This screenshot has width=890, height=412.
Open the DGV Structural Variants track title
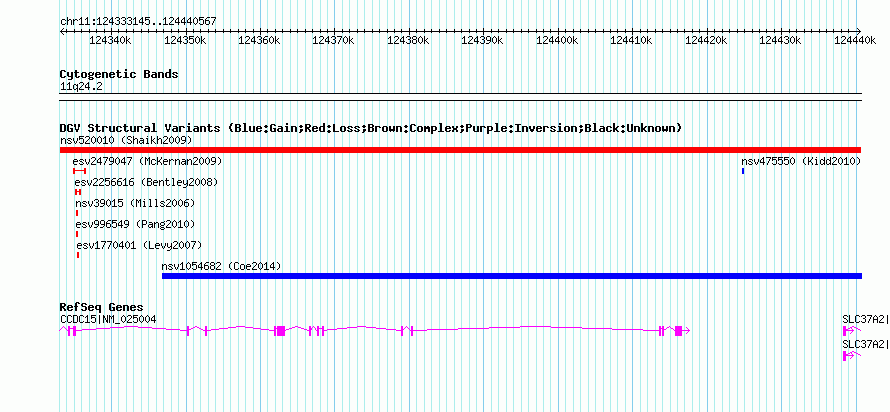point(371,128)
